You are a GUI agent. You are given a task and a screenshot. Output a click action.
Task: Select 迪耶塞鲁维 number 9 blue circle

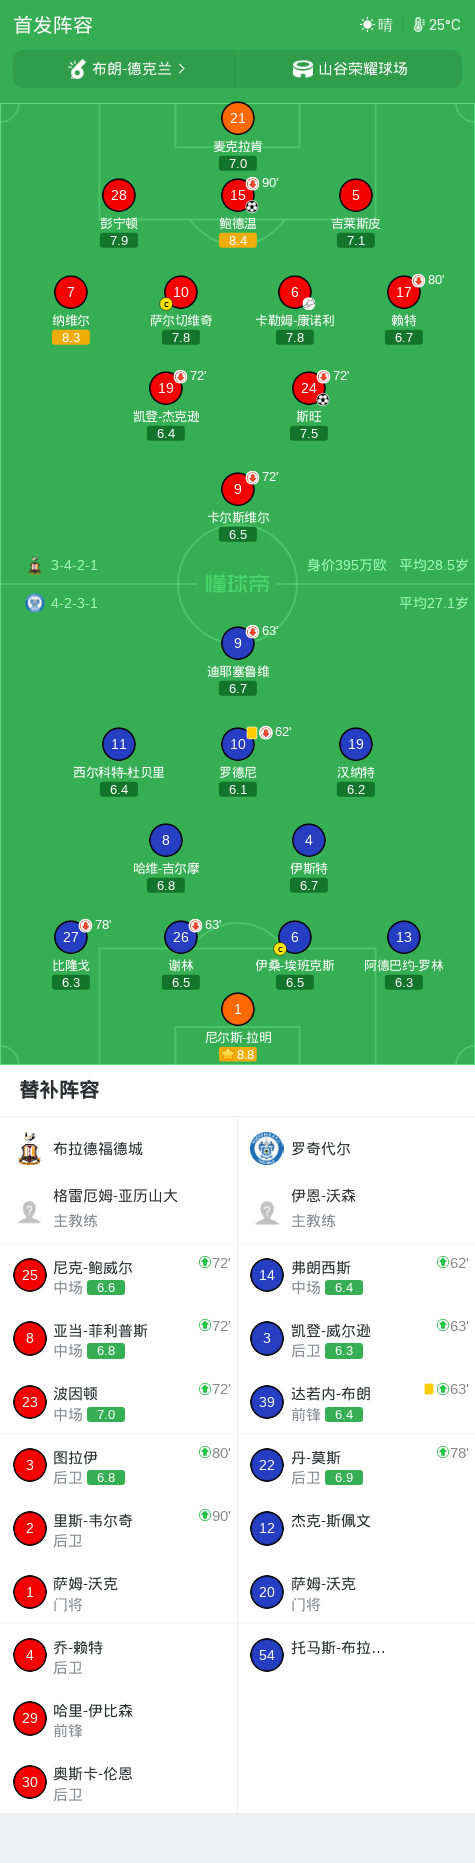pyautogui.click(x=237, y=643)
